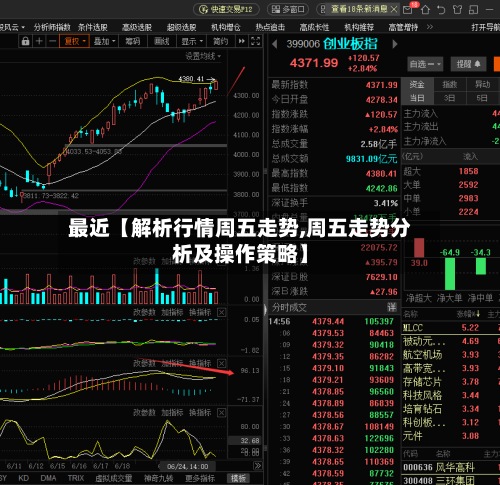Click the home icon in title bar
This screenshot has height=485, width=500.
[x=425, y=10]
